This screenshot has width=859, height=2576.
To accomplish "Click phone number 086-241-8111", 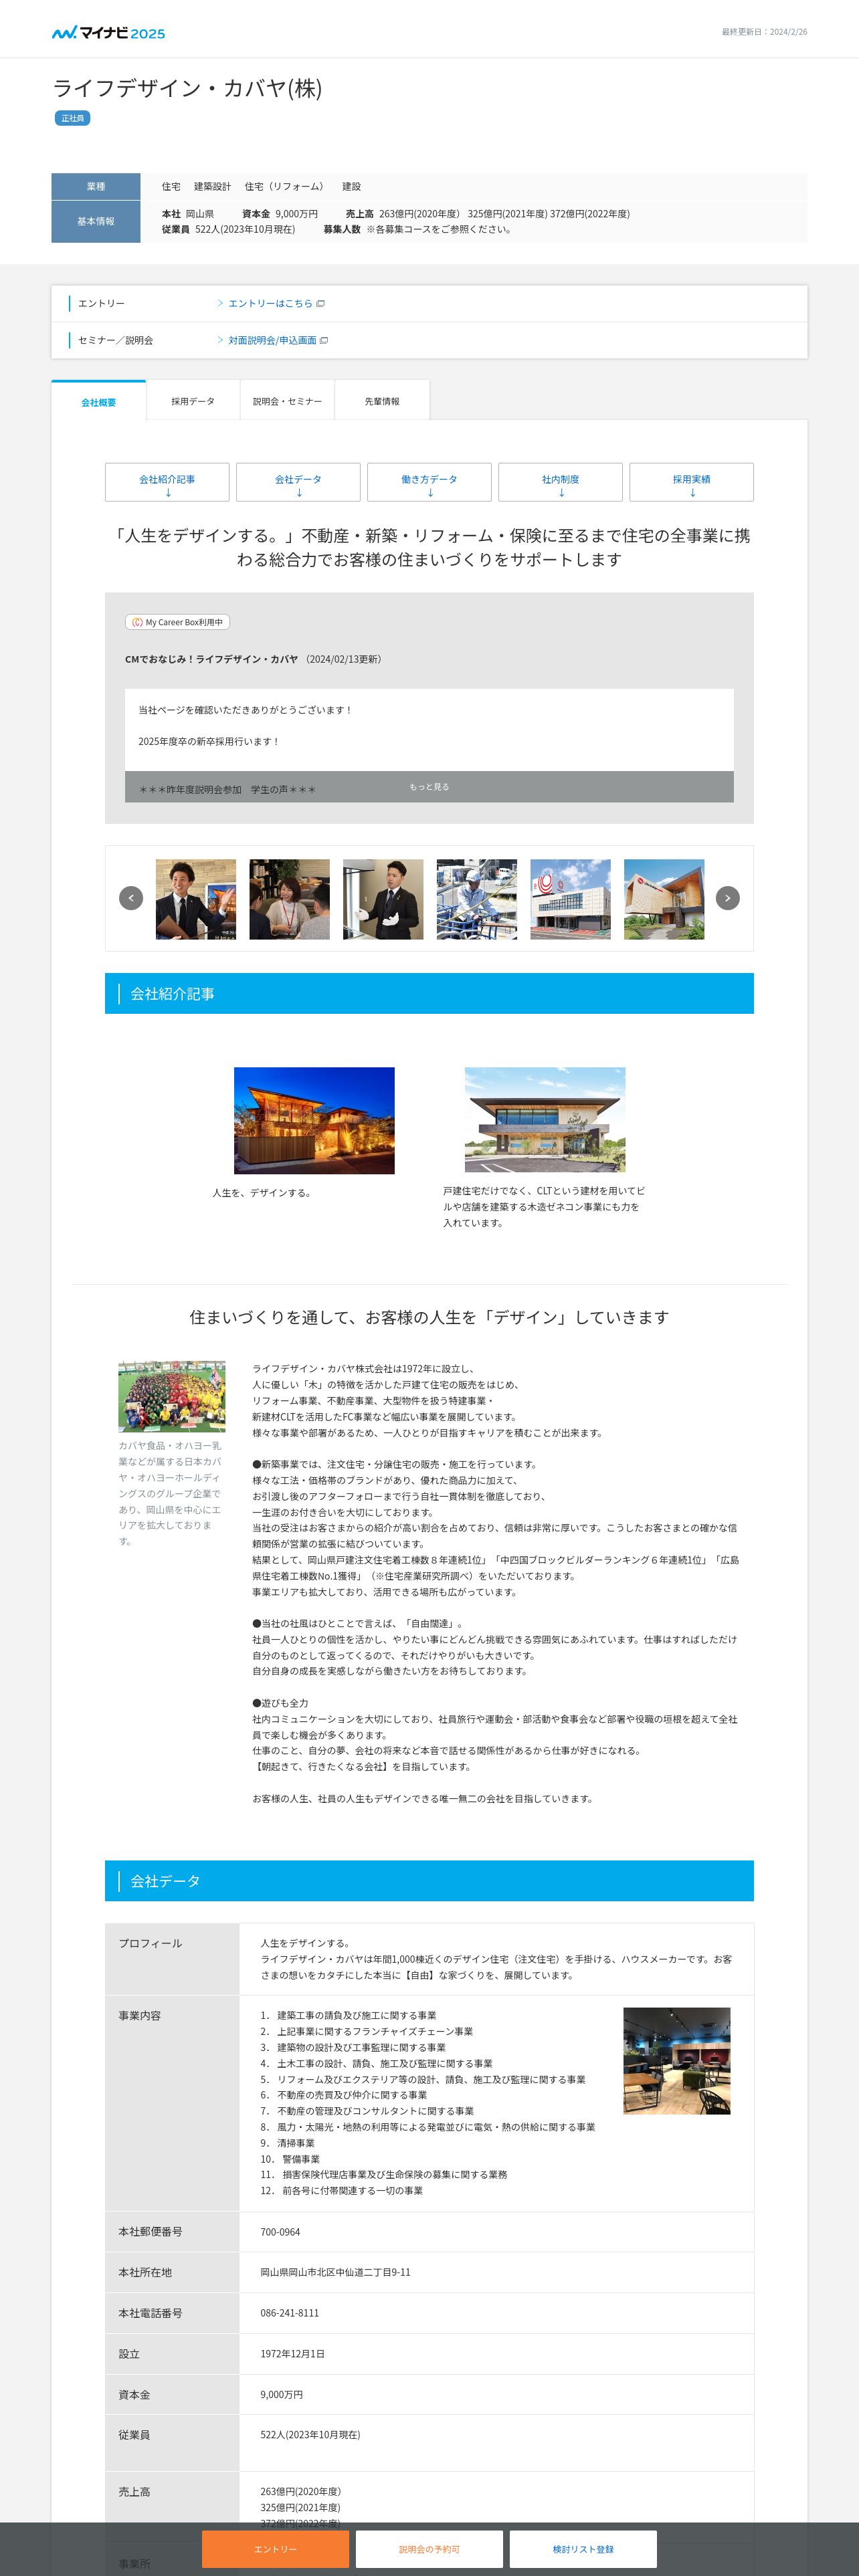I will coord(289,2313).
